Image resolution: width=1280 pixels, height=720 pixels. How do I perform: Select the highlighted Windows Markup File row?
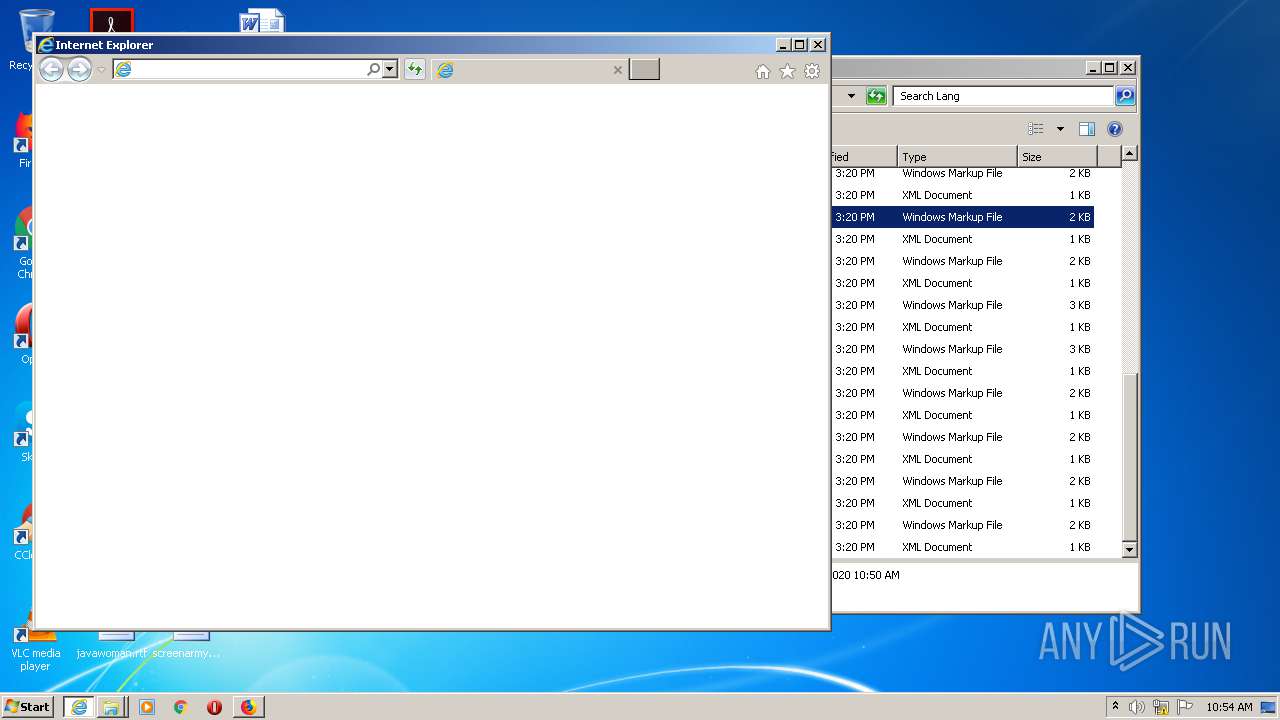[963, 217]
